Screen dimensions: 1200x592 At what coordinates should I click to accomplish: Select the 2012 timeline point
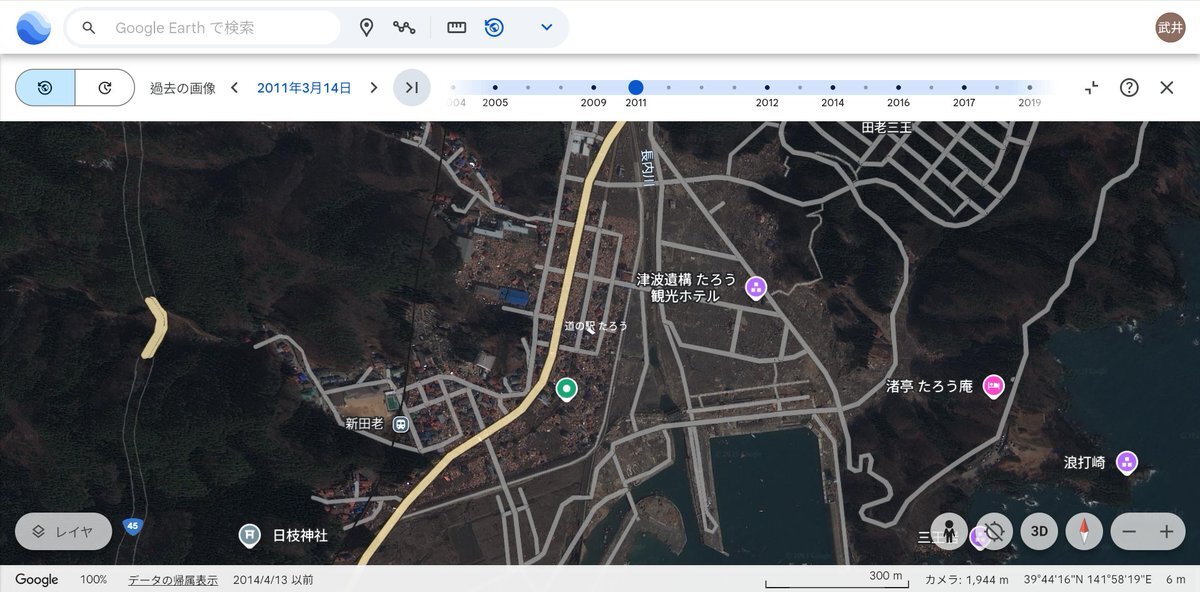click(x=767, y=88)
